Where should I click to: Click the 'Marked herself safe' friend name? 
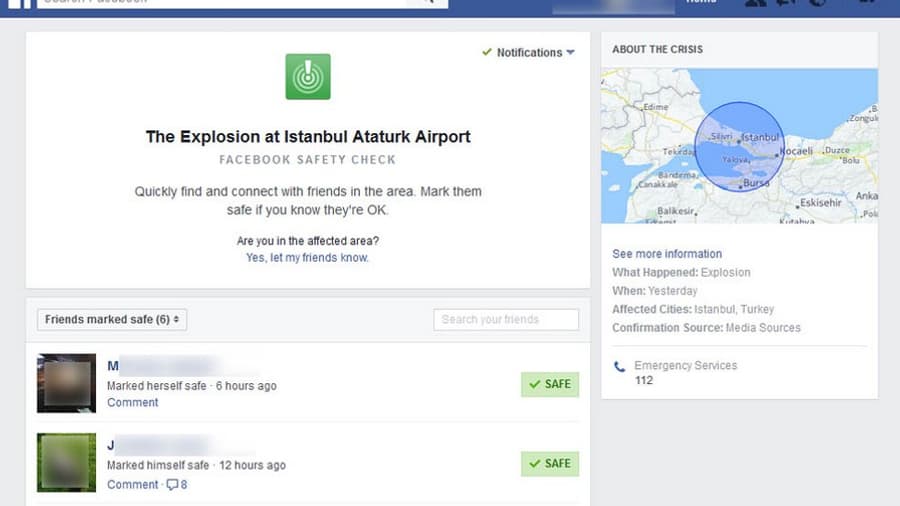164,365
